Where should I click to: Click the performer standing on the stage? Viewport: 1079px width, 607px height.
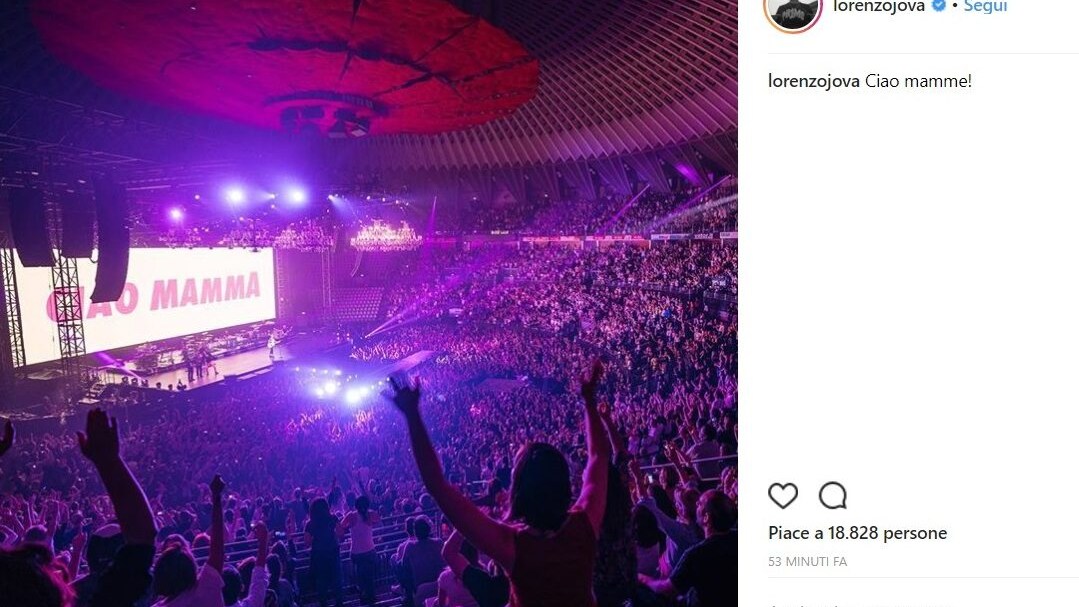[270, 345]
